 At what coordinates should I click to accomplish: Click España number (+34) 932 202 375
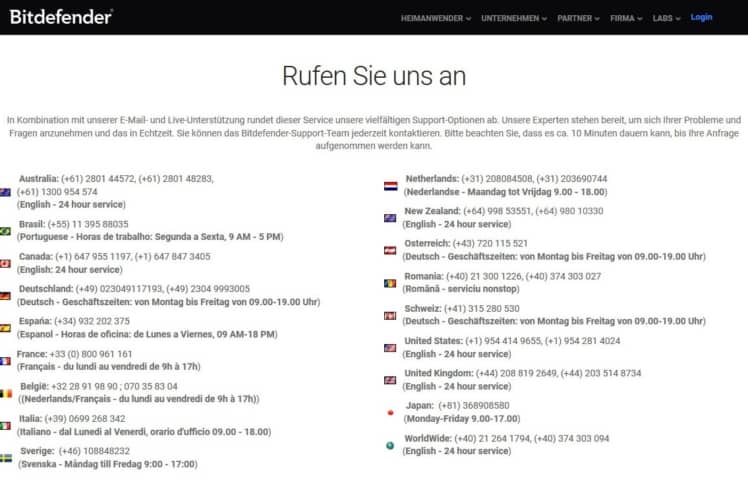pyautogui.click(x=92, y=322)
